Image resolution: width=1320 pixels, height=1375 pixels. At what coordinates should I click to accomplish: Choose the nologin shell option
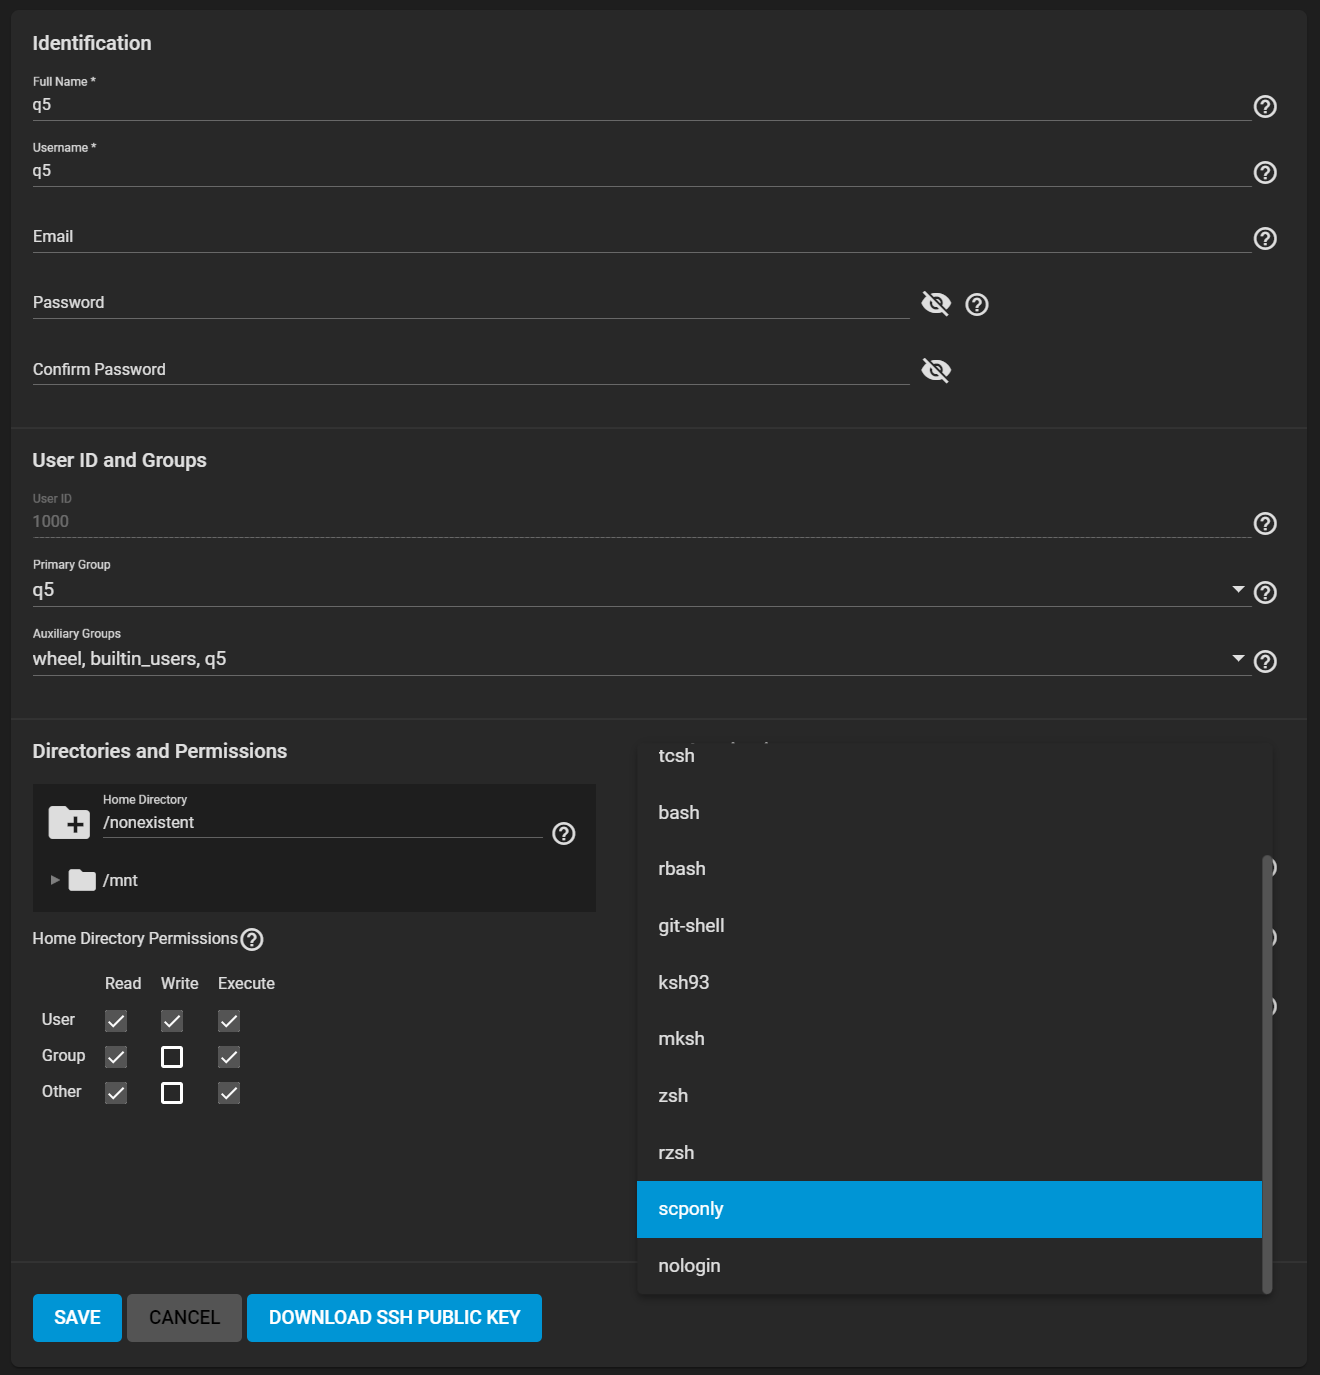pyautogui.click(x=689, y=1266)
